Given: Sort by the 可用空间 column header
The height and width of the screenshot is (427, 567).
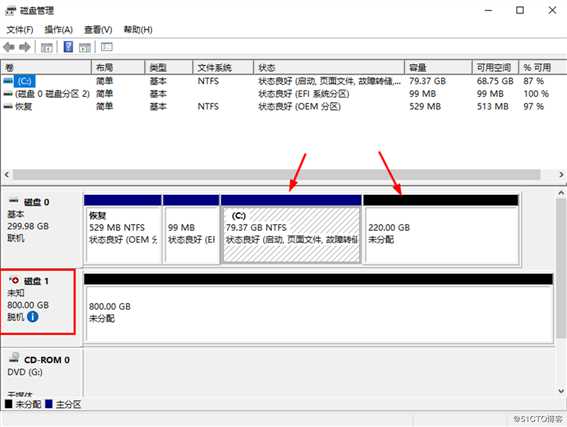Looking at the screenshot, I should [495, 68].
